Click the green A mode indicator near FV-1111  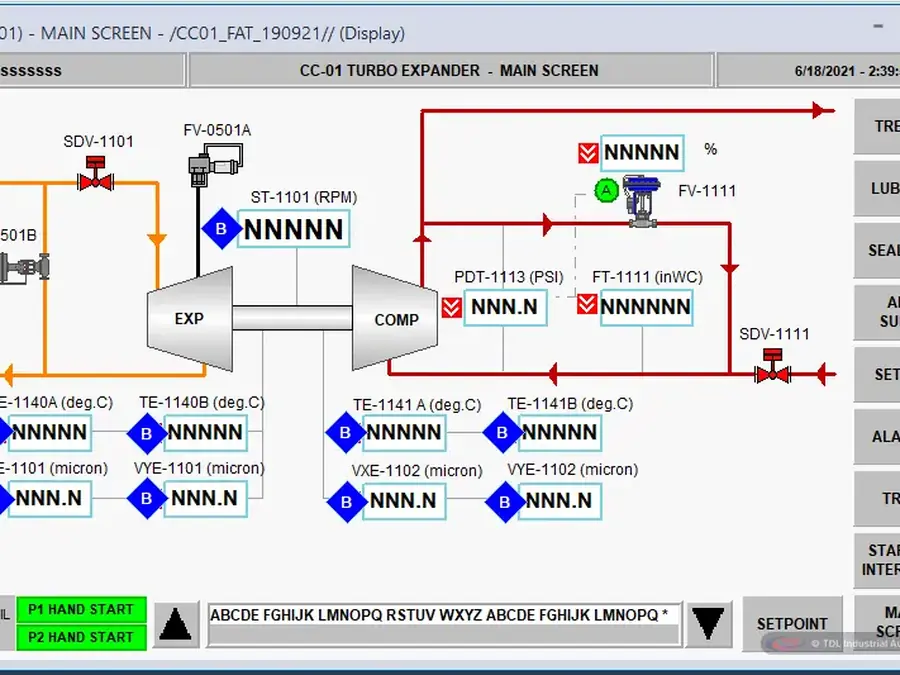[606, 191]
